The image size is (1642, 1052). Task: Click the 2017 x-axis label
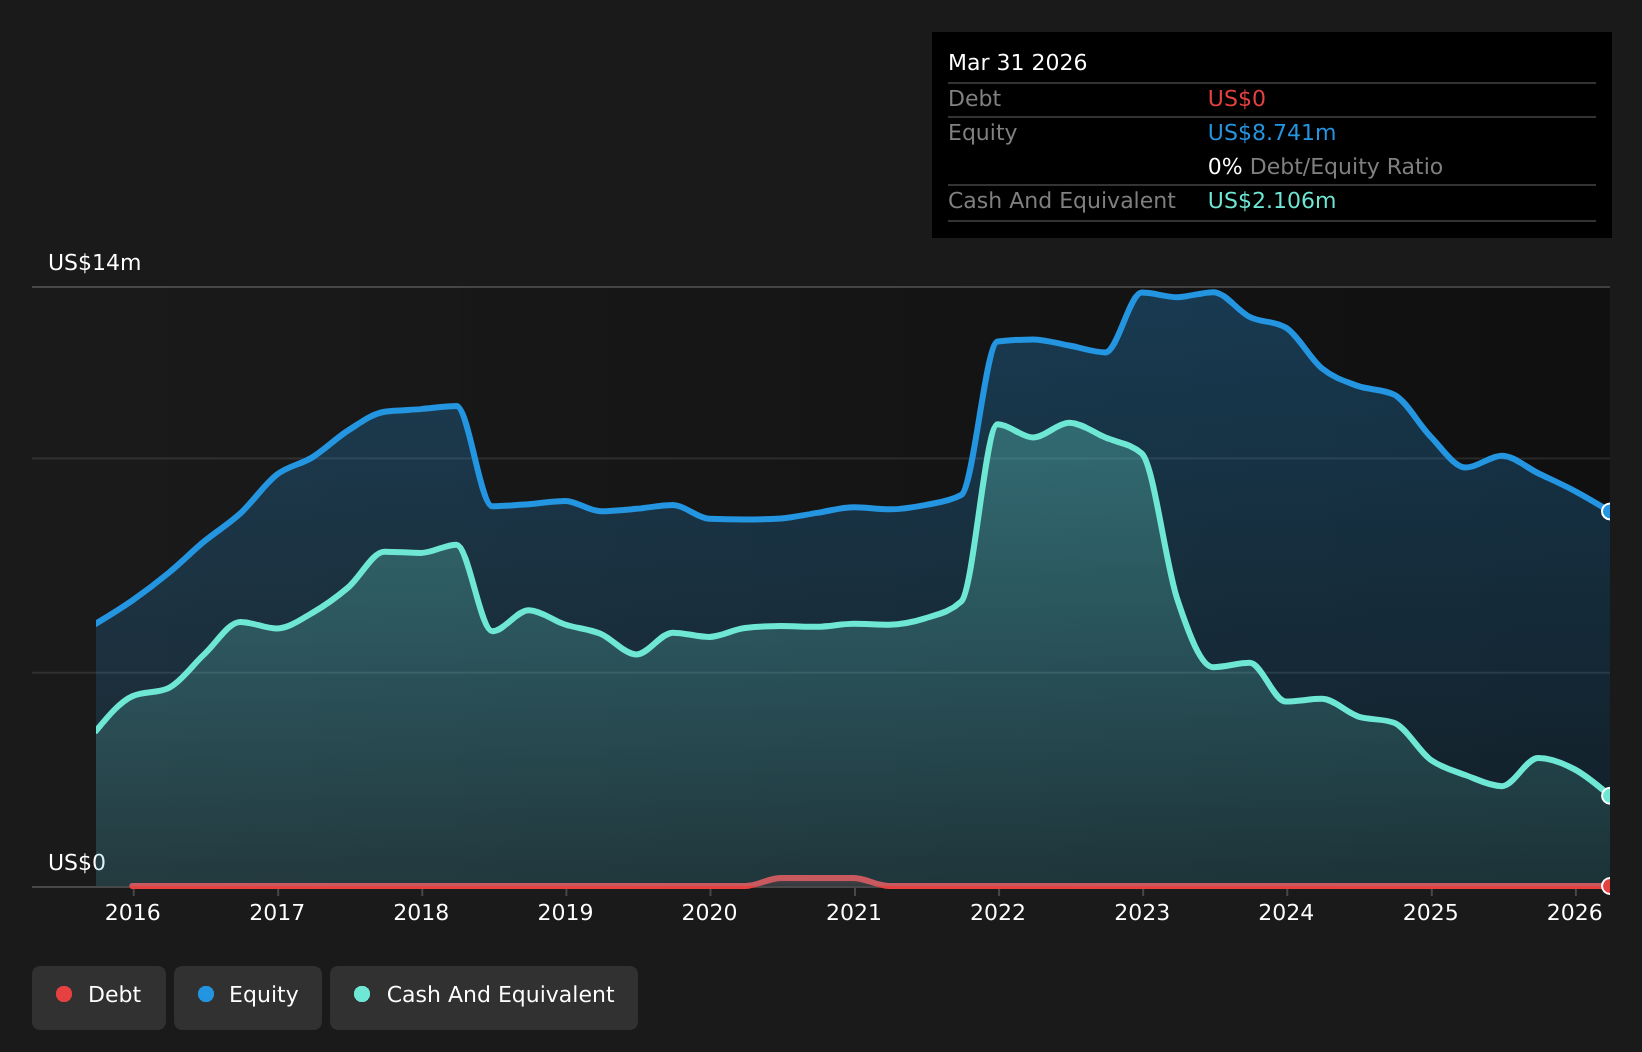tap(277, 913)
